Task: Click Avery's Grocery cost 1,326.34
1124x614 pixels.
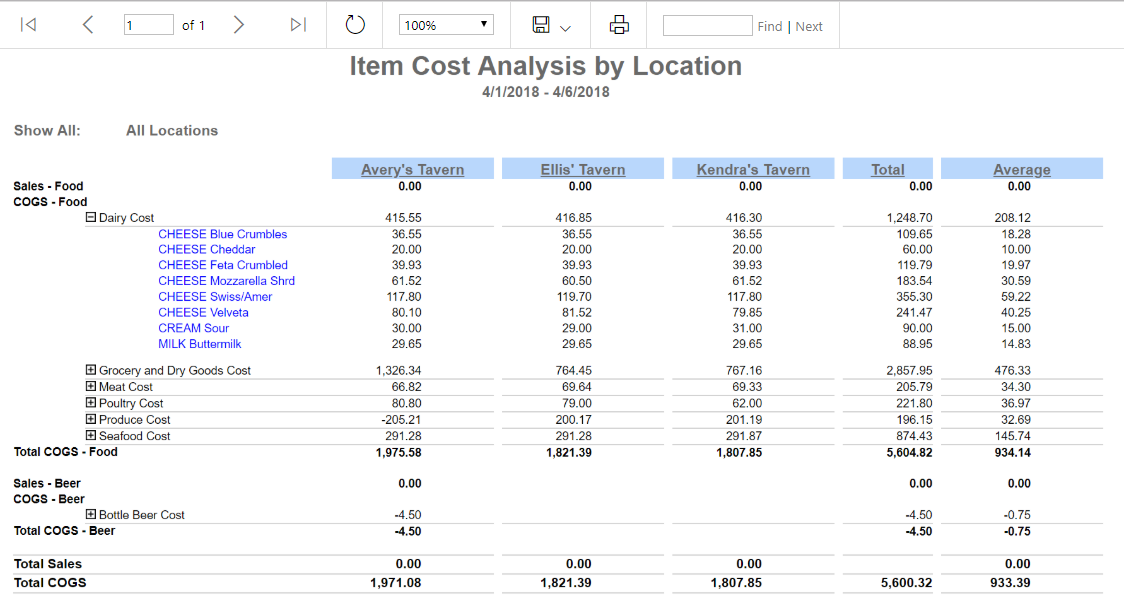Action: (x=399, y=370)
